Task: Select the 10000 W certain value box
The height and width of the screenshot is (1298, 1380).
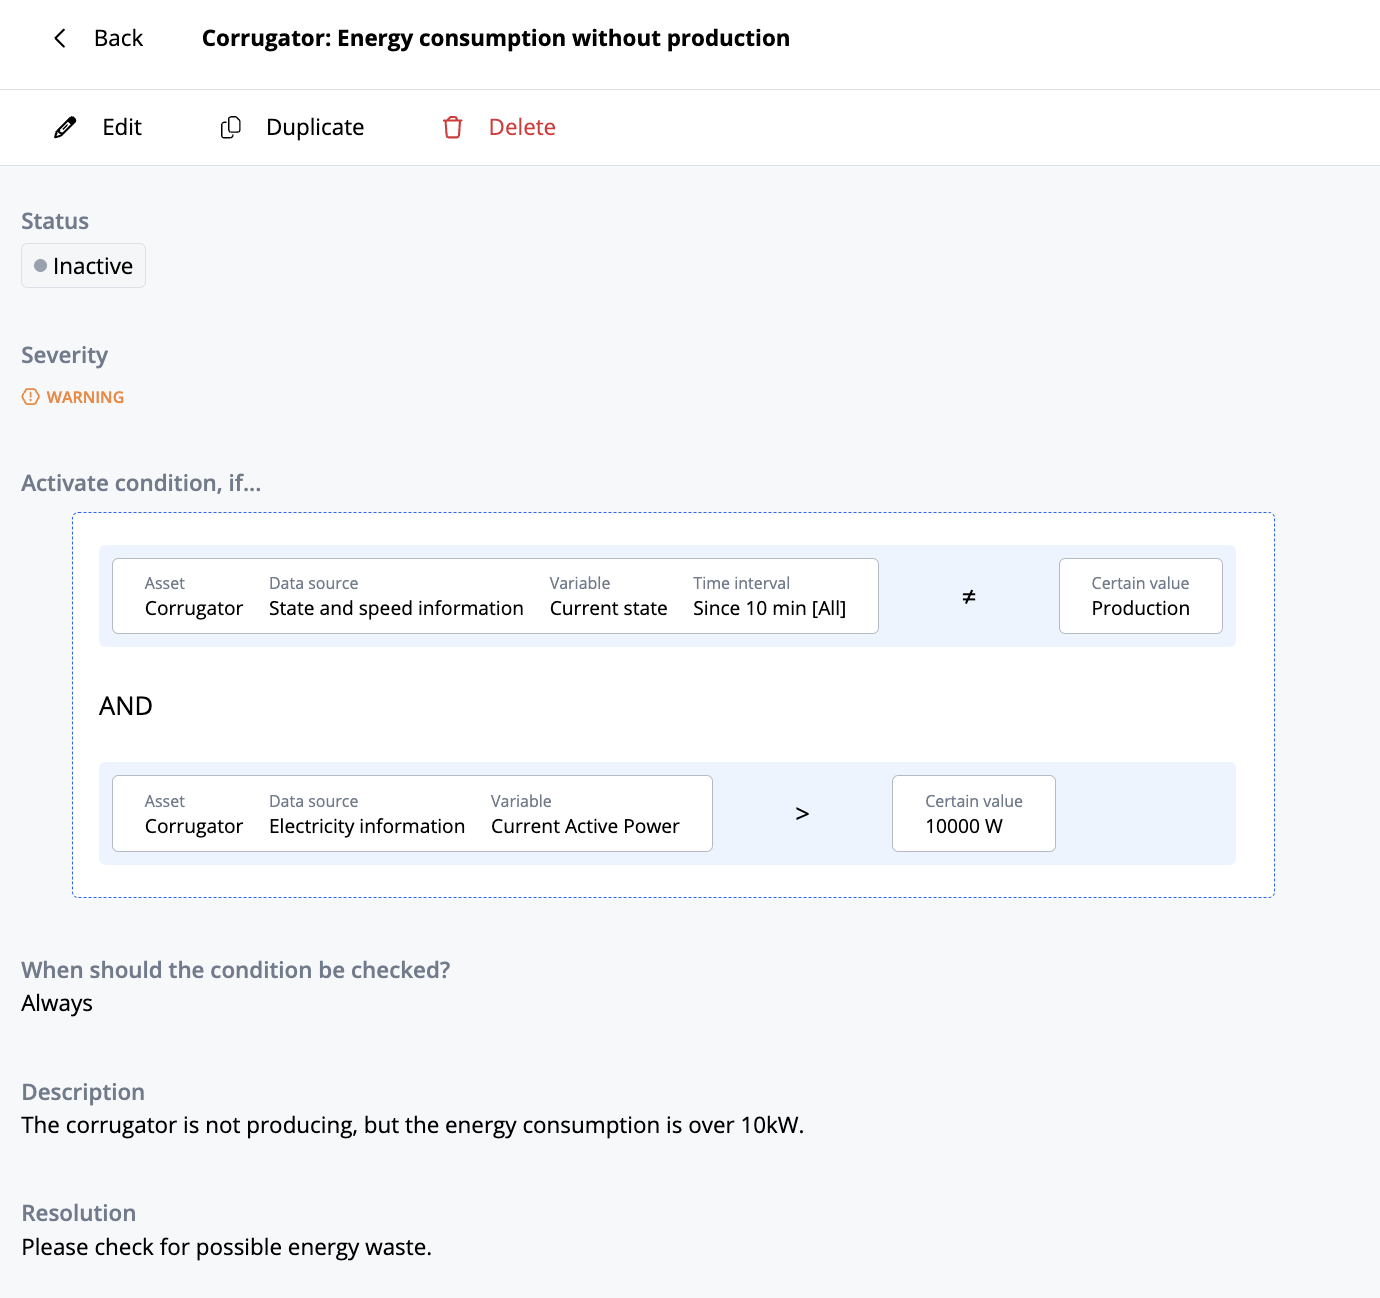Action: click(x=973, y=814)
